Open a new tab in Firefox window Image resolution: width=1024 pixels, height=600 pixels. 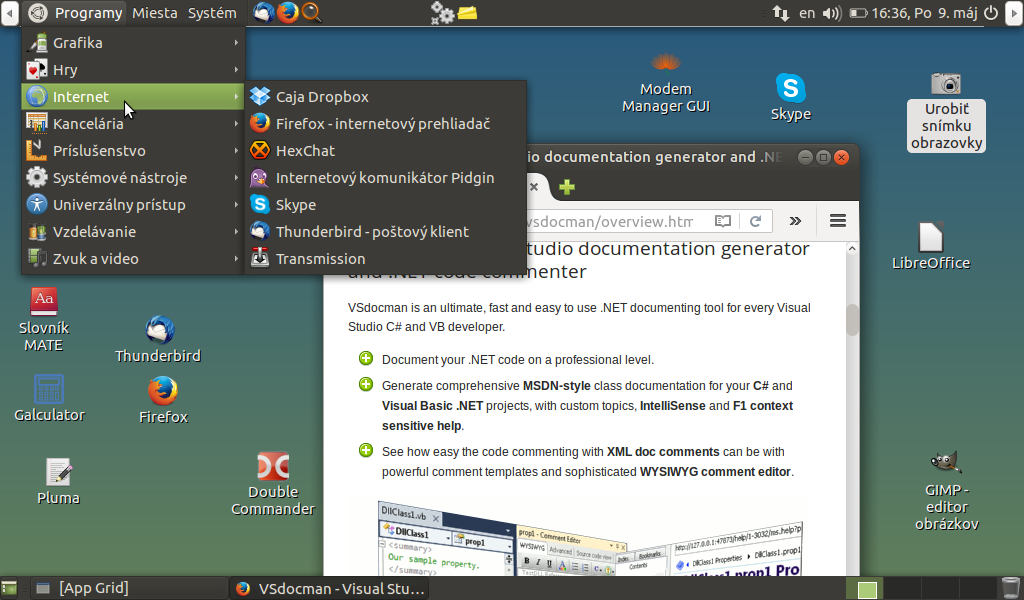point(567,187)
